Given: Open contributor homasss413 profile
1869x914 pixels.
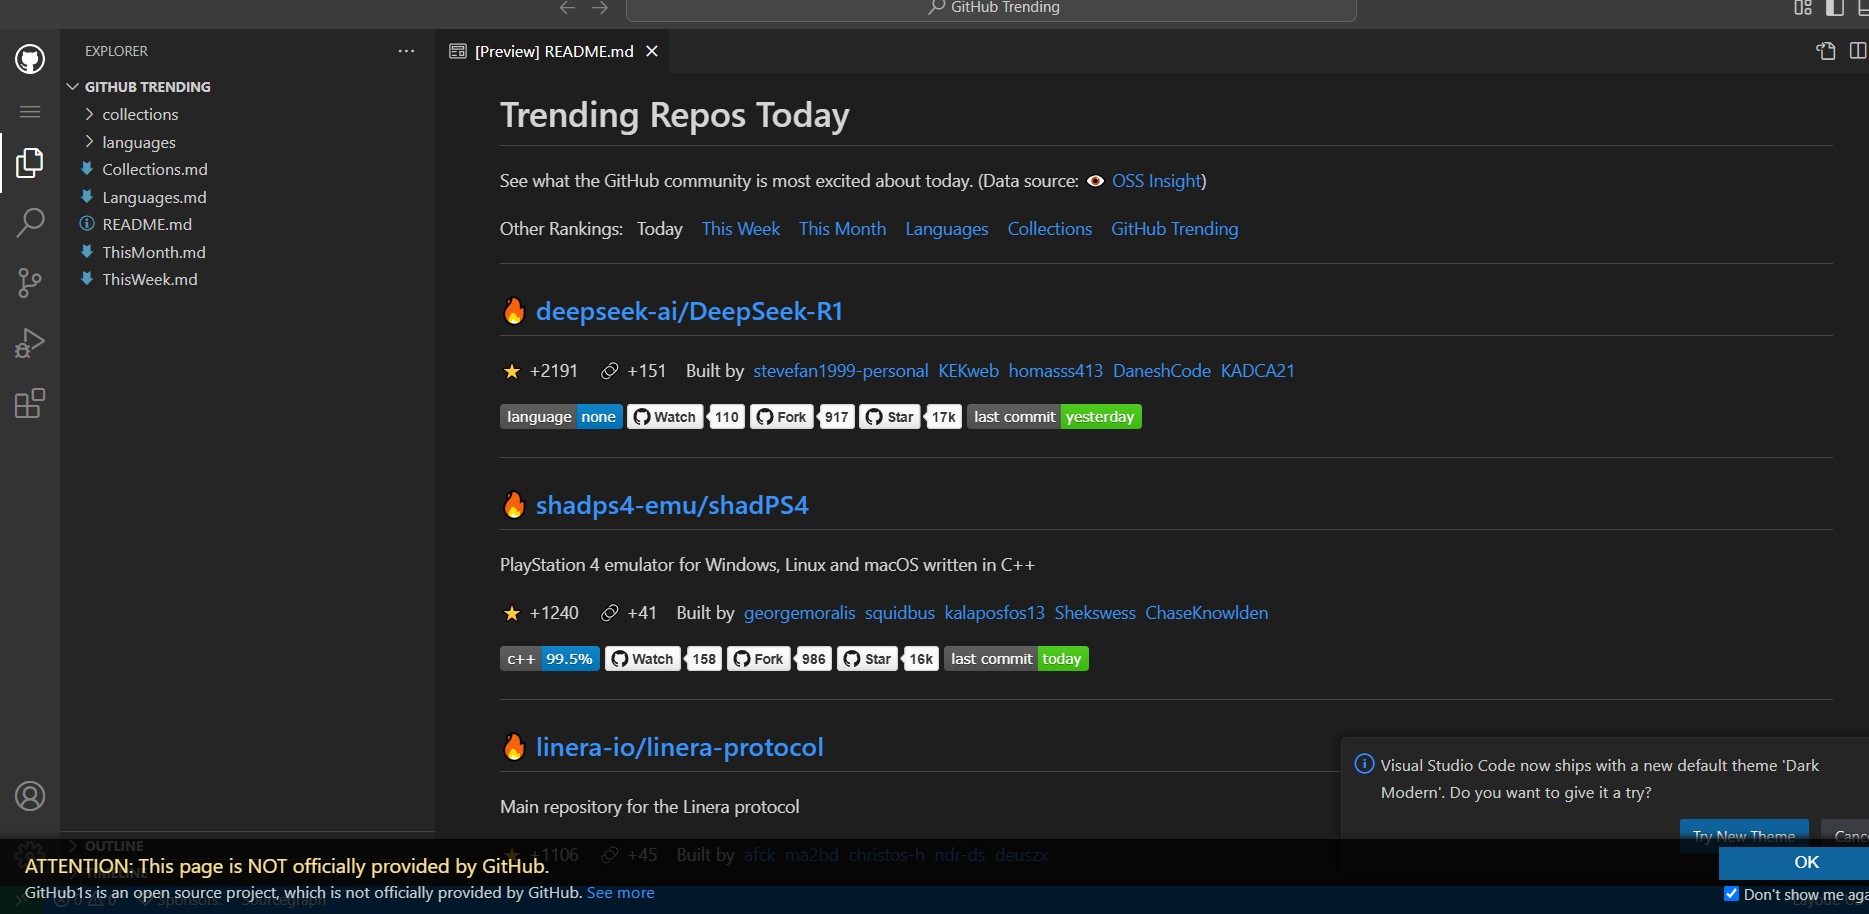Looking at the screenshot, I should [1056, 371].
